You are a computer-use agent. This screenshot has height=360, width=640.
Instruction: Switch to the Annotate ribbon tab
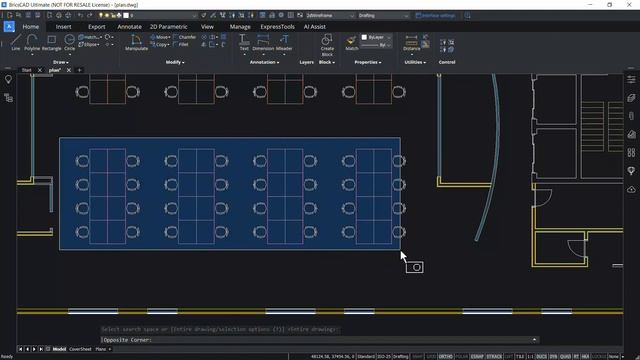point(129,27)
